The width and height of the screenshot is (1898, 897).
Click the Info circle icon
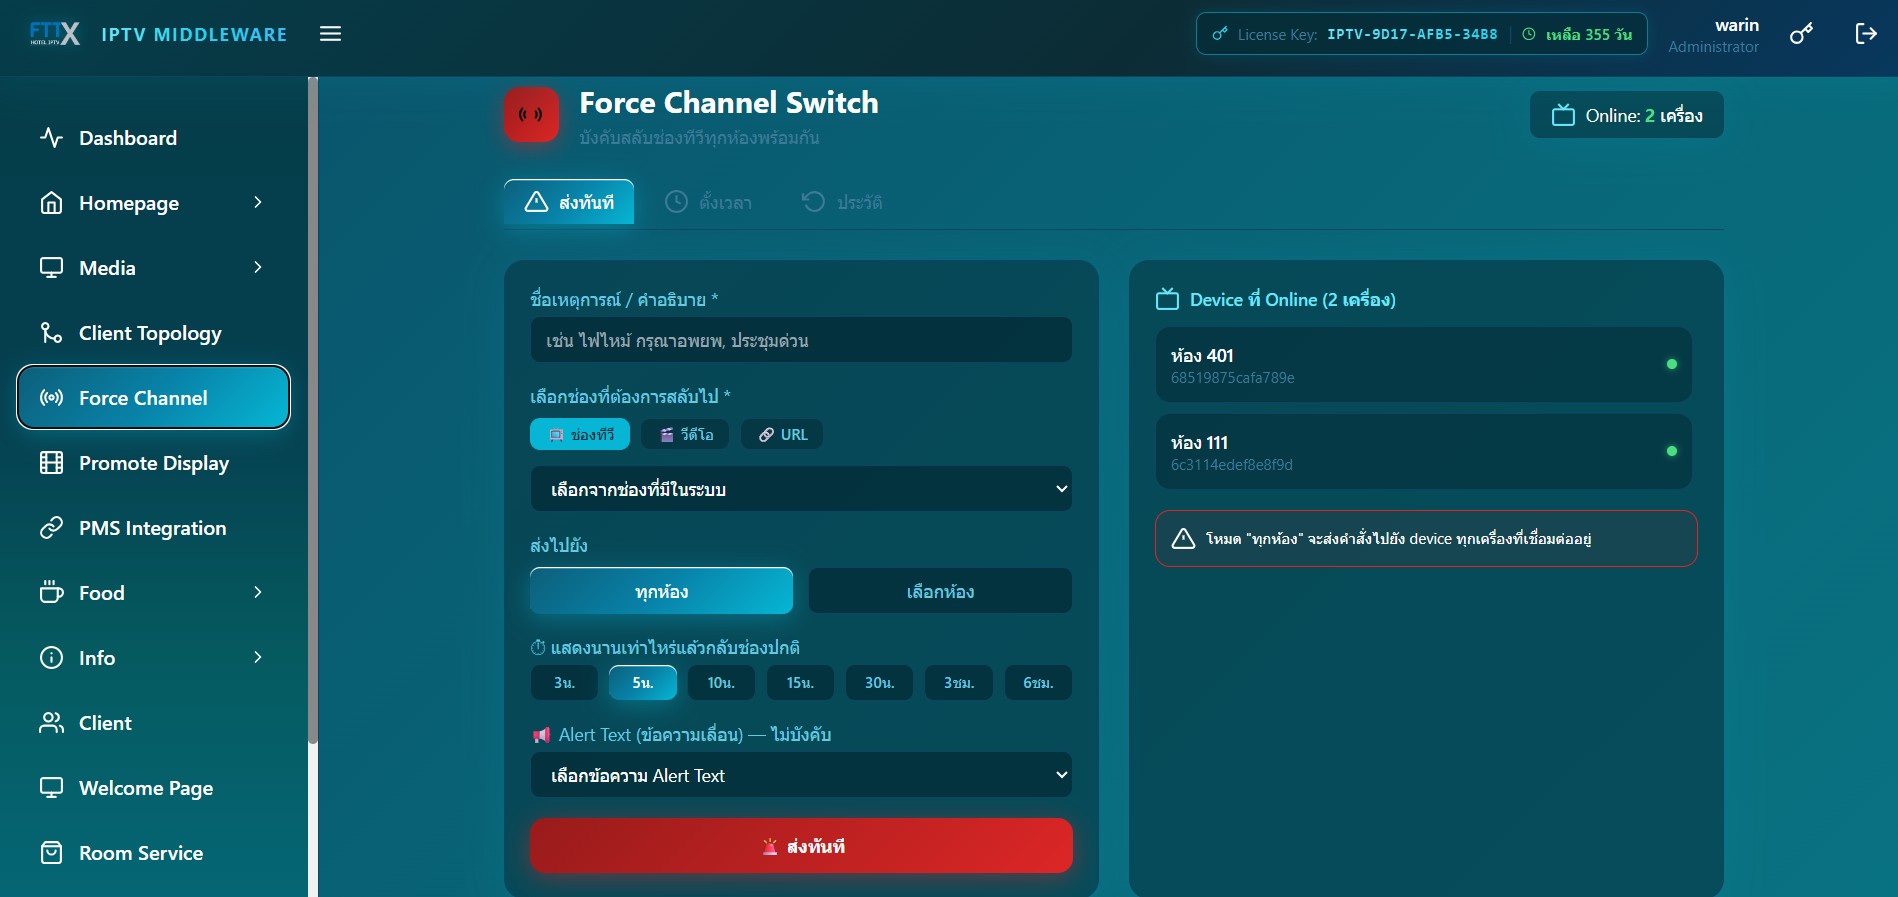click(51, 658)
